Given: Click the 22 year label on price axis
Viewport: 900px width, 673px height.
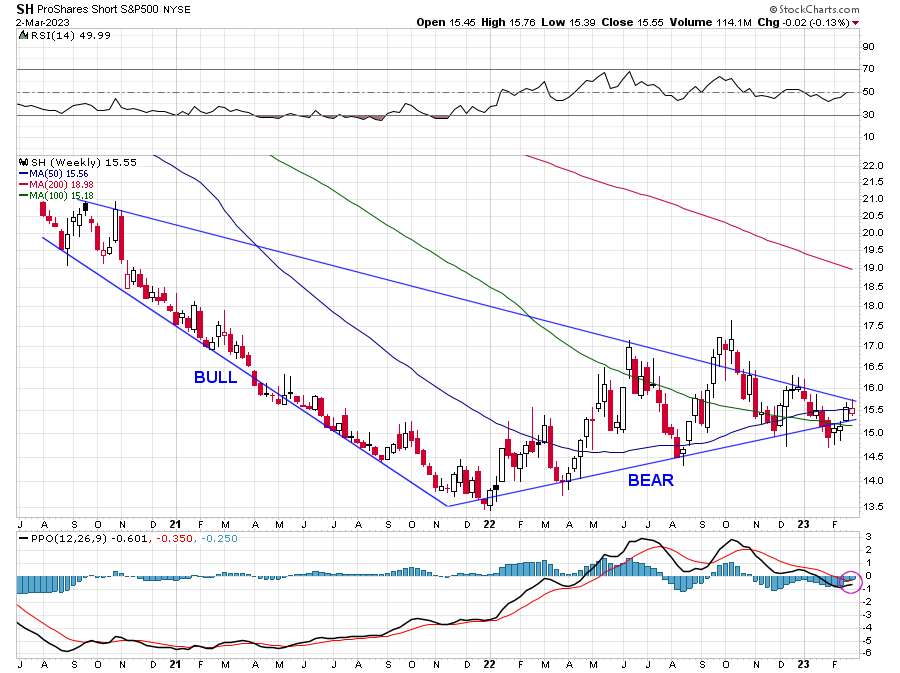Looking at the screenshot, I should pyautogui.click(x=489, y=524).
